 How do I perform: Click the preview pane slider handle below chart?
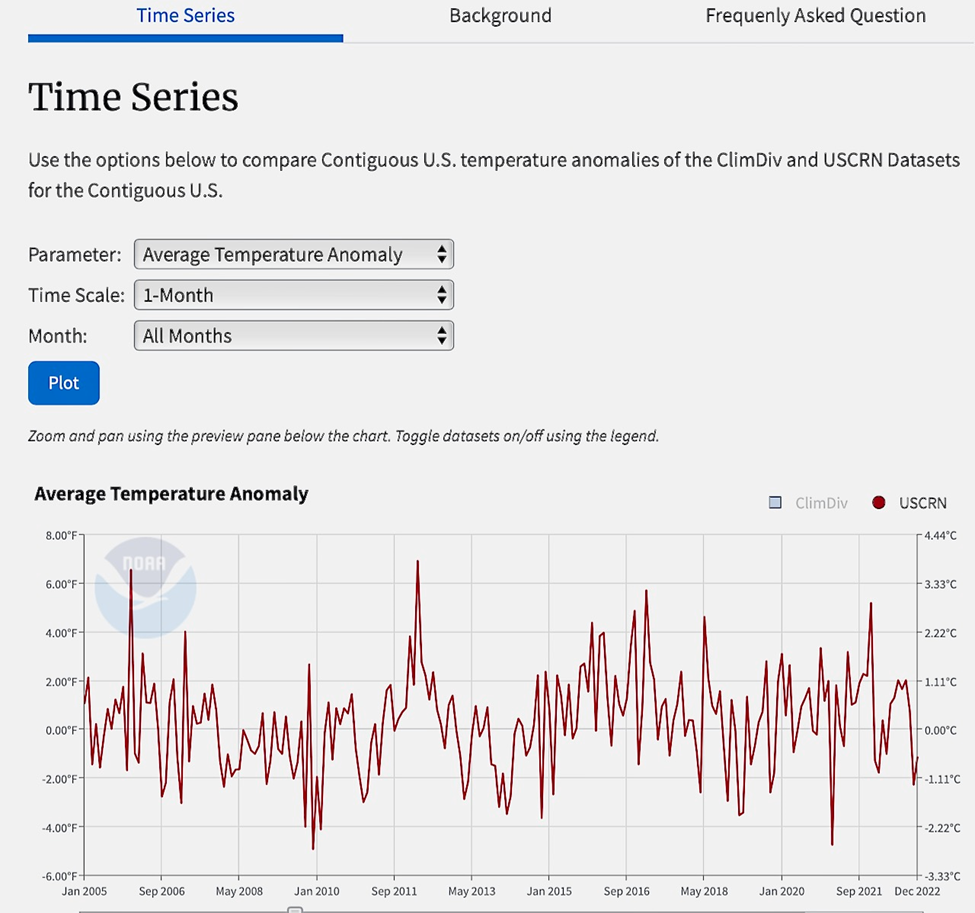295,909
